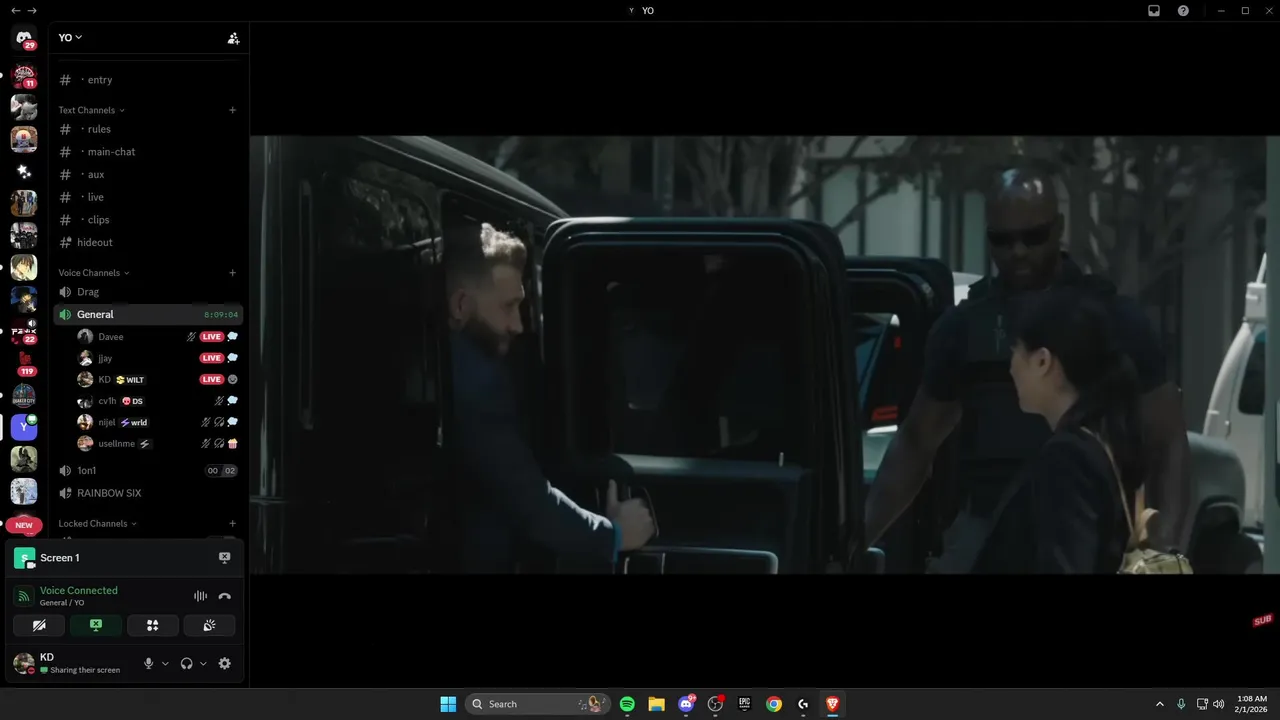
Task: Open Discord help question mark icon
Action: (1183, 10)
